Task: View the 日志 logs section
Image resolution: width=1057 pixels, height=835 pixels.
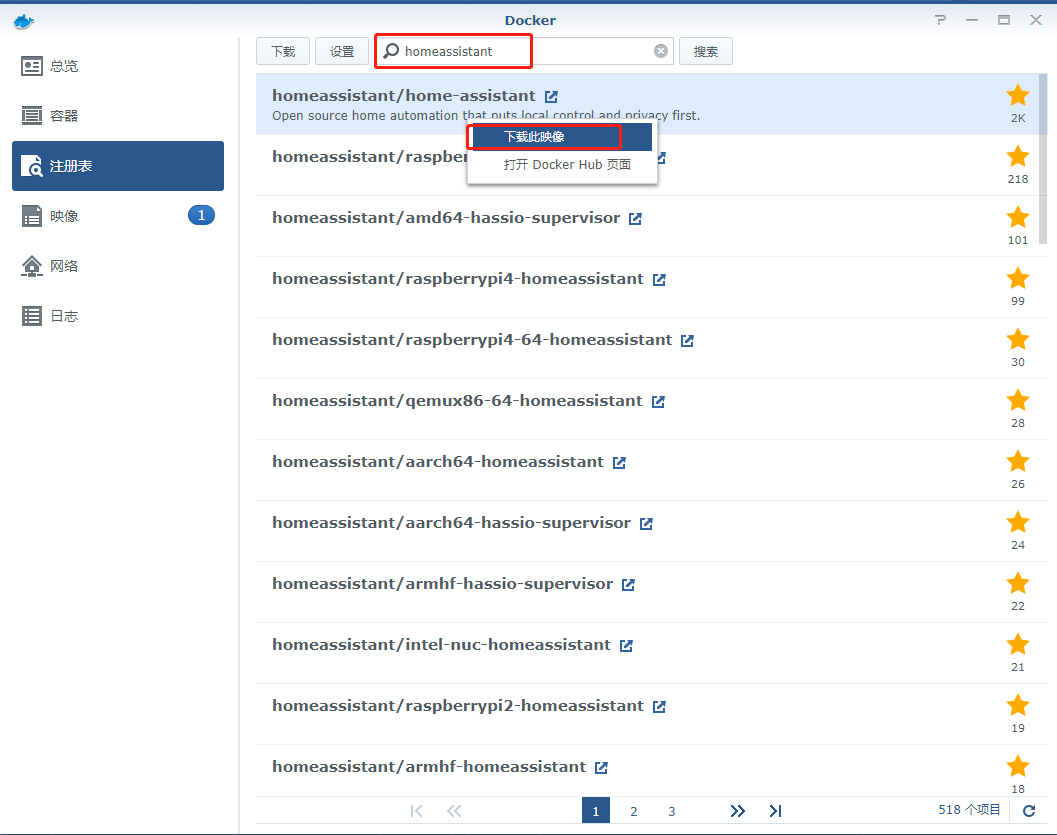Action: click(118, 315)
